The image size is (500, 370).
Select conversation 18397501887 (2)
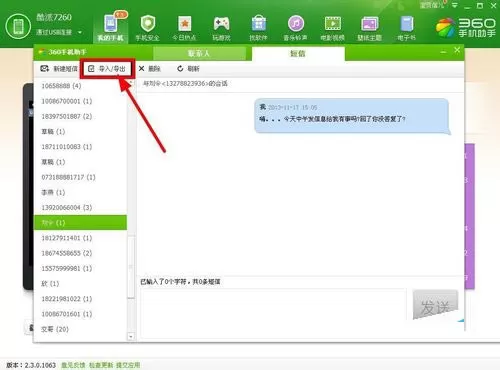click(x=80, y=116)
